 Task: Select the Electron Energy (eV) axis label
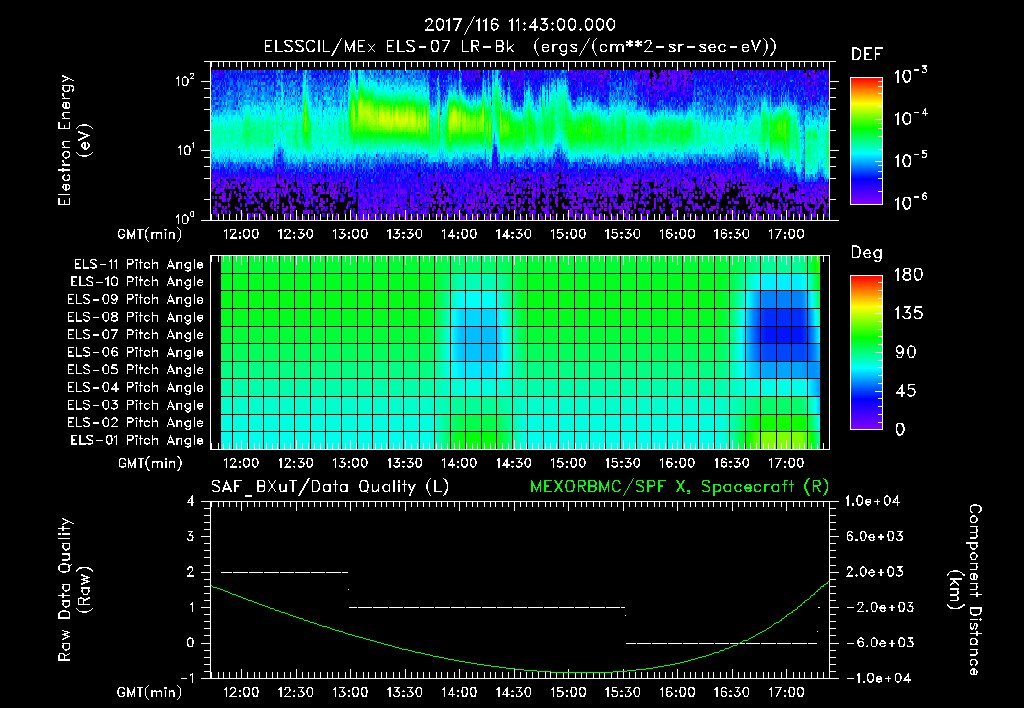(73, 140)
